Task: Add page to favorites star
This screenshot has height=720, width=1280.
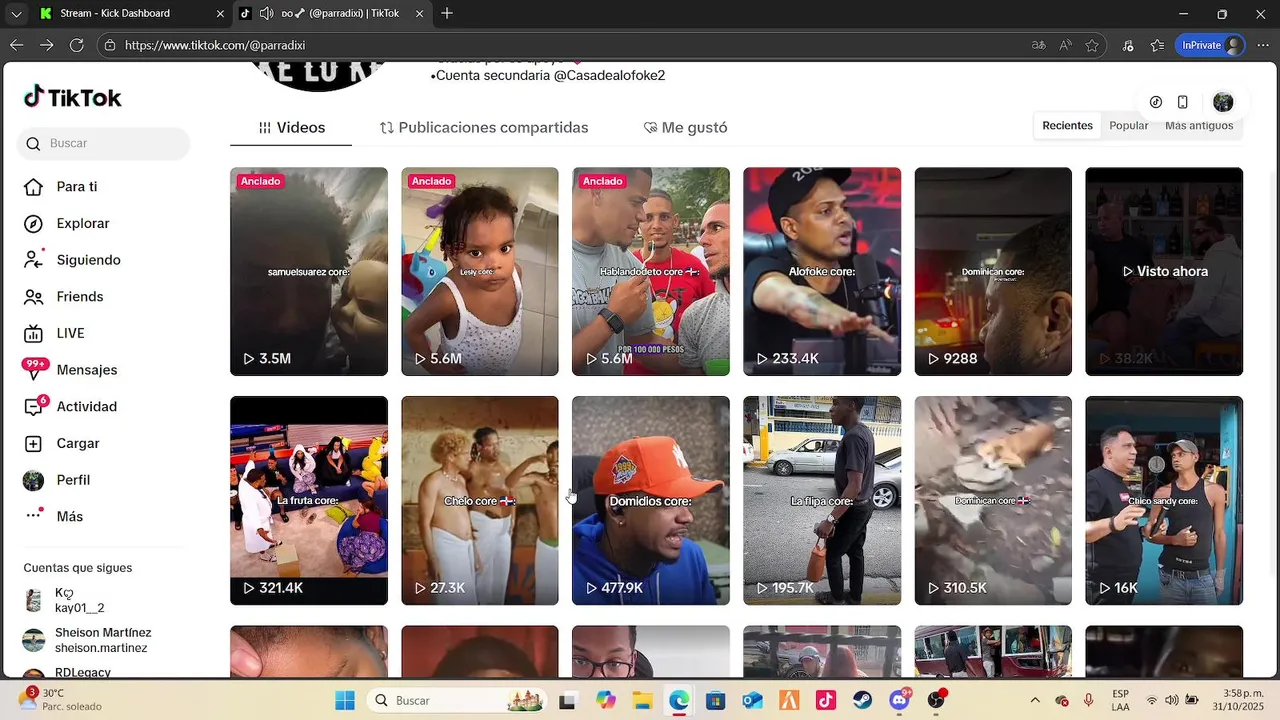Action: tap(1092, 45)
